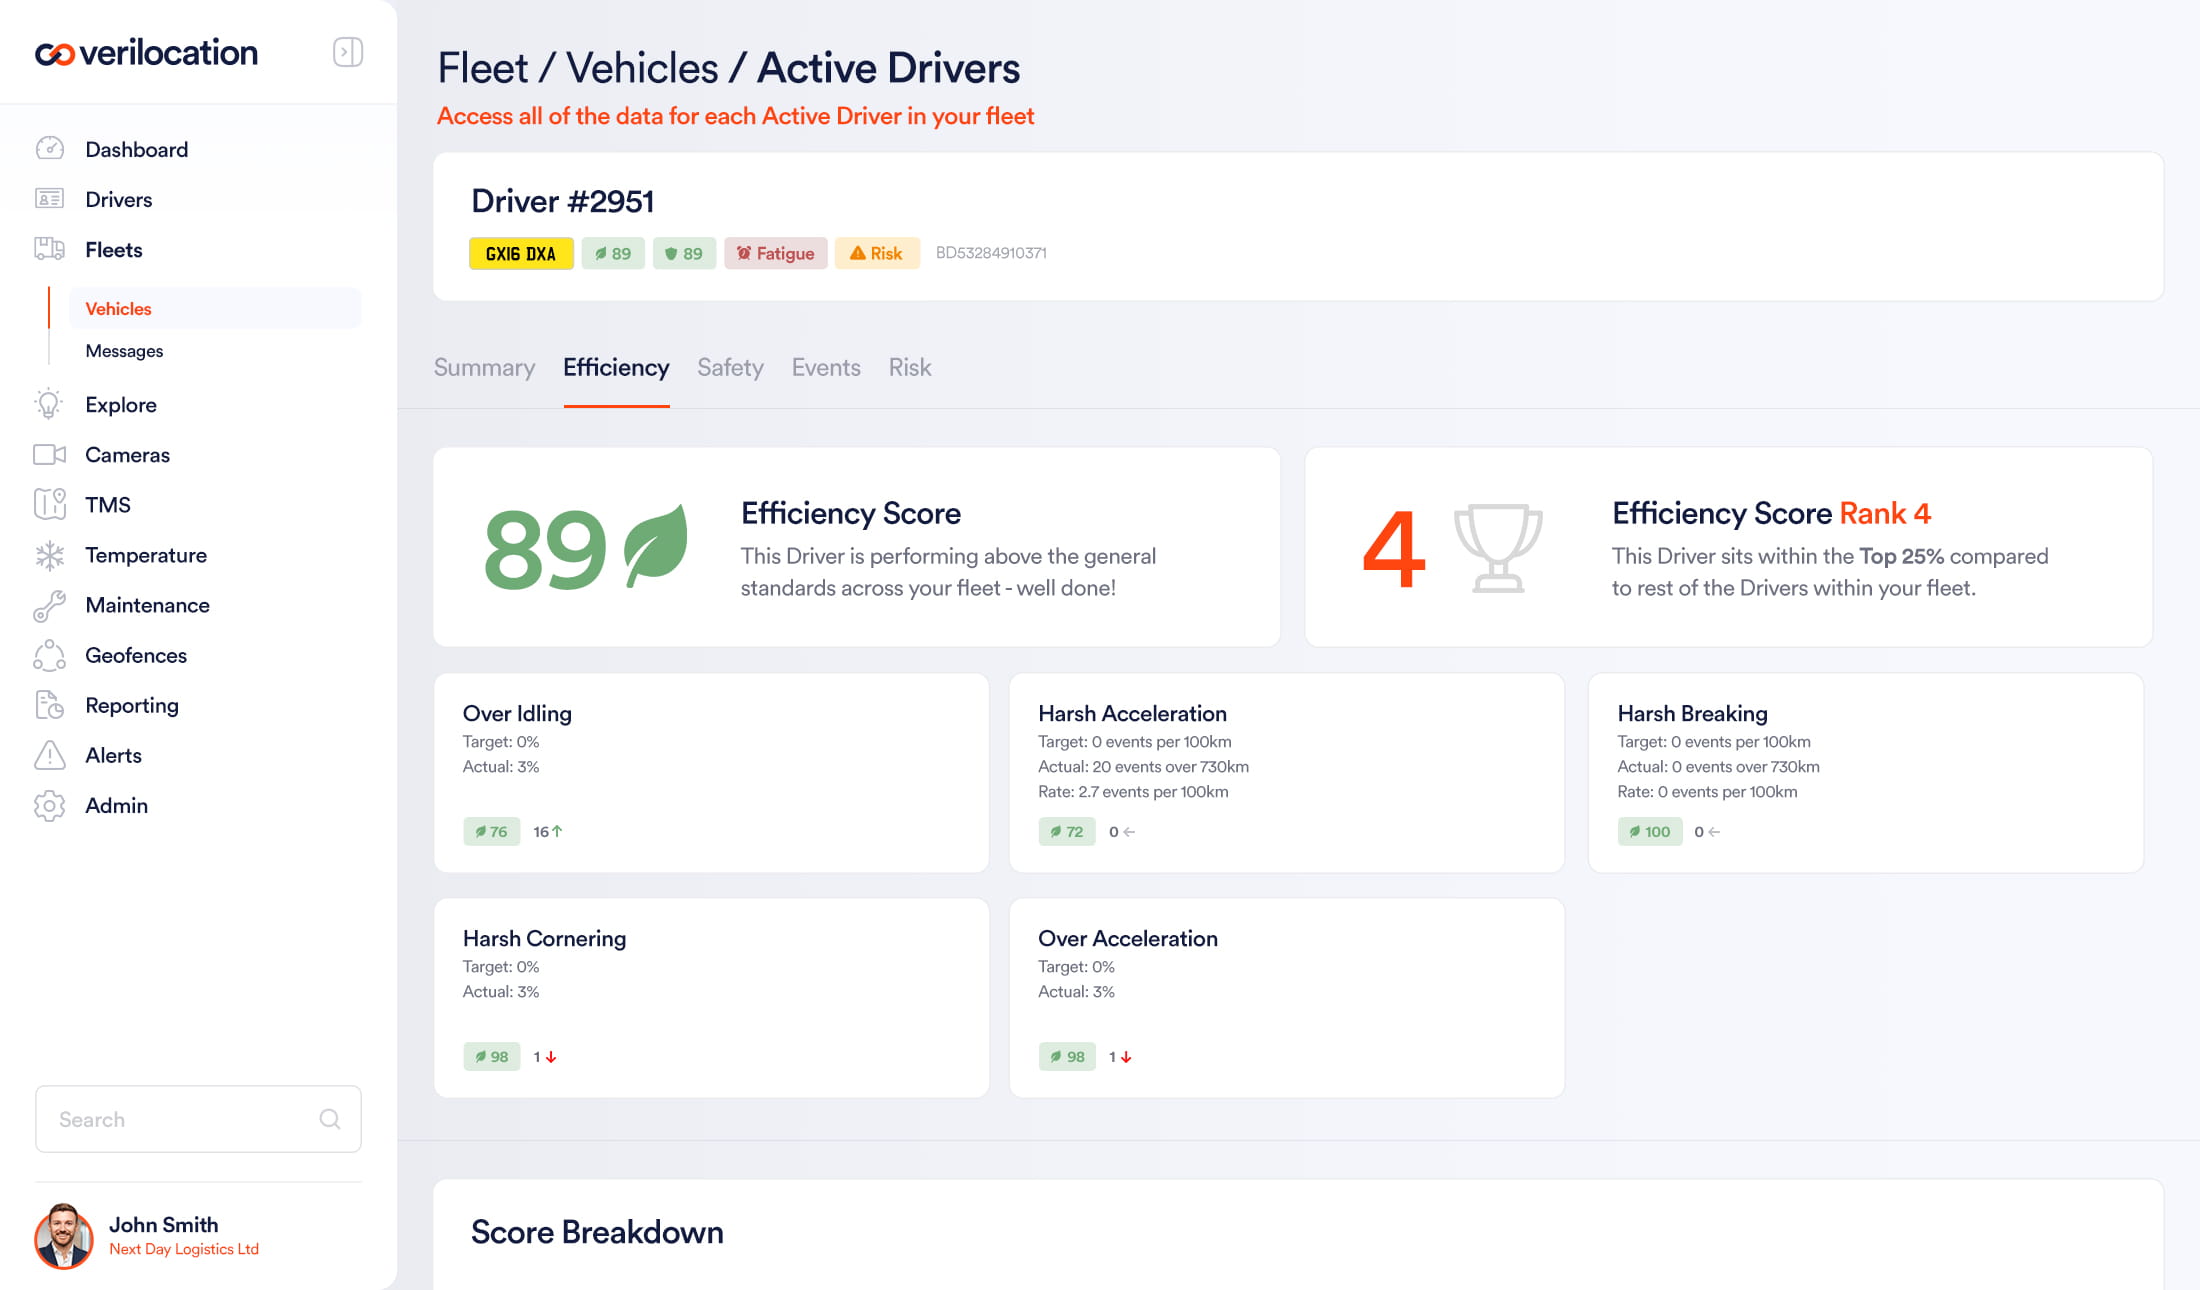Click the Explore lightbulb icon
This screenshot has width=2200, height=1290.
tap(49, 404)
